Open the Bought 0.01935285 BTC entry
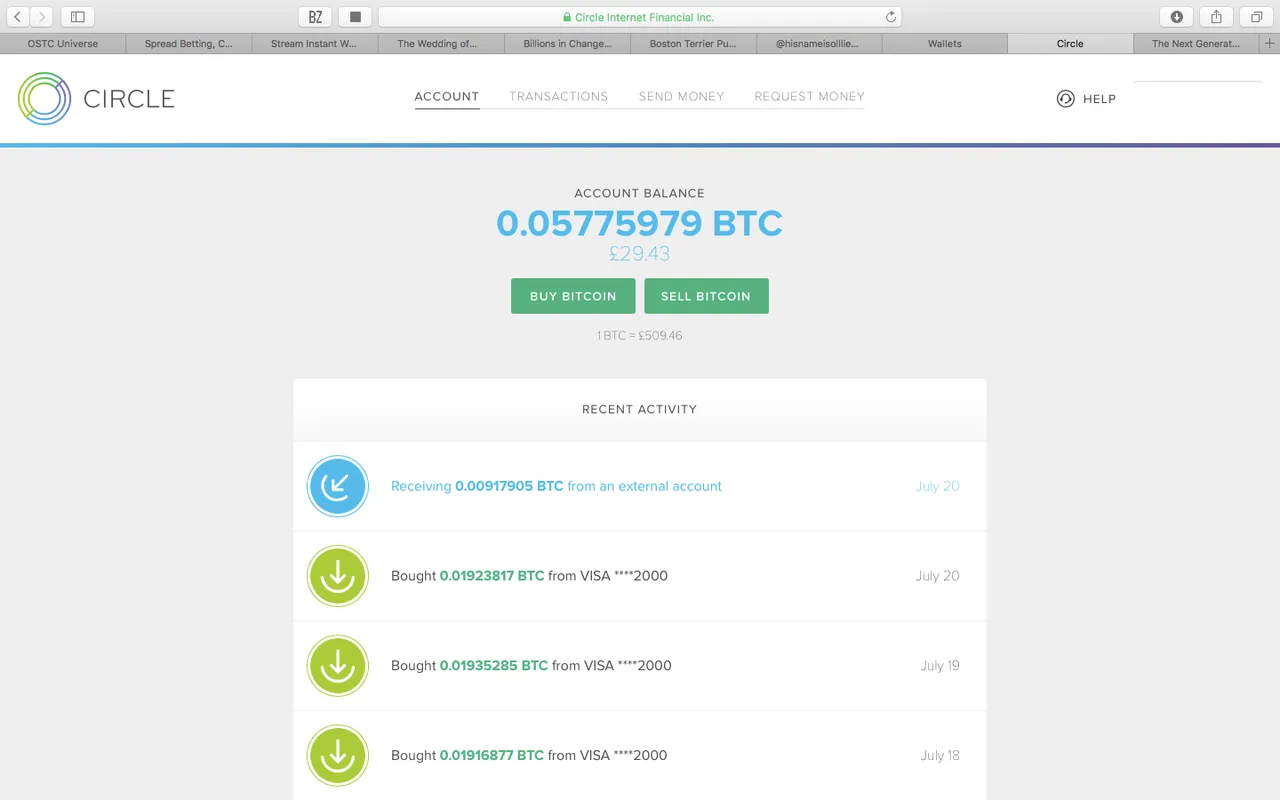Screen dimensions: 1280x800 [640, 666]
